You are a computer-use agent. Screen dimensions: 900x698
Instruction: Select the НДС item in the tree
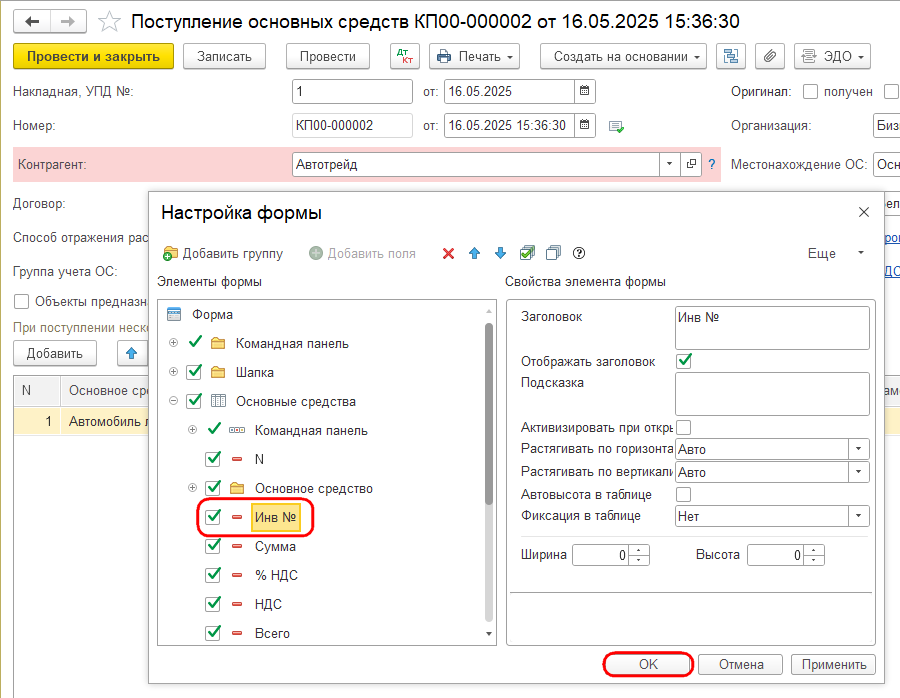(x=268, y=604)
